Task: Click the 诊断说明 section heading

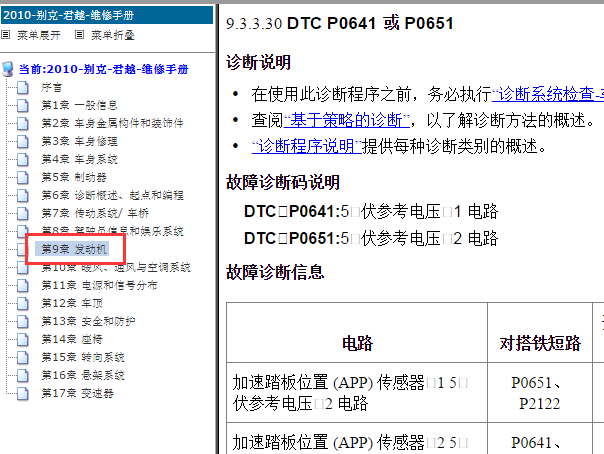Action: 258,62
